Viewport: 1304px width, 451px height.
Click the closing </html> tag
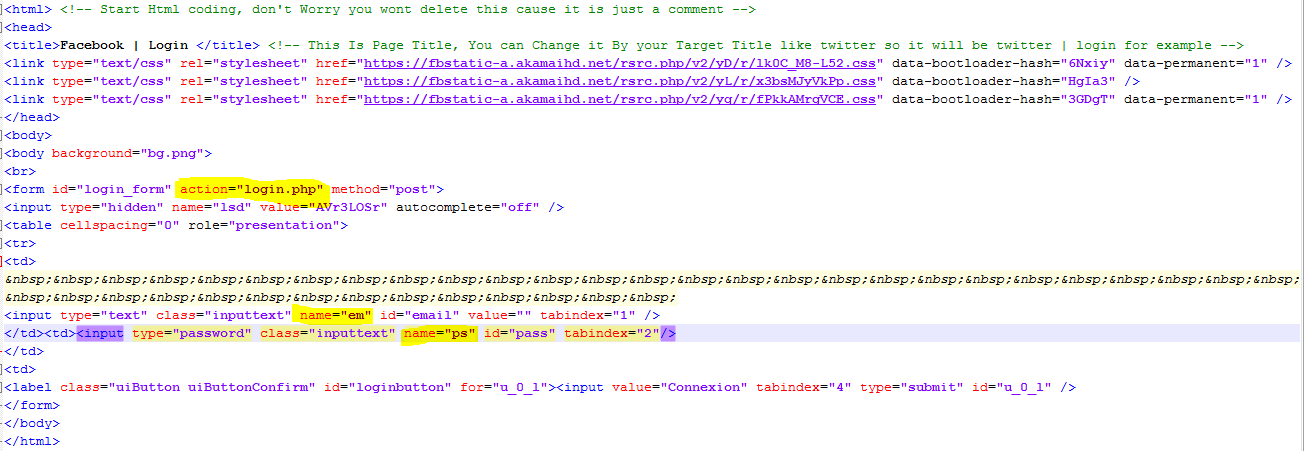tap(32, 441)
